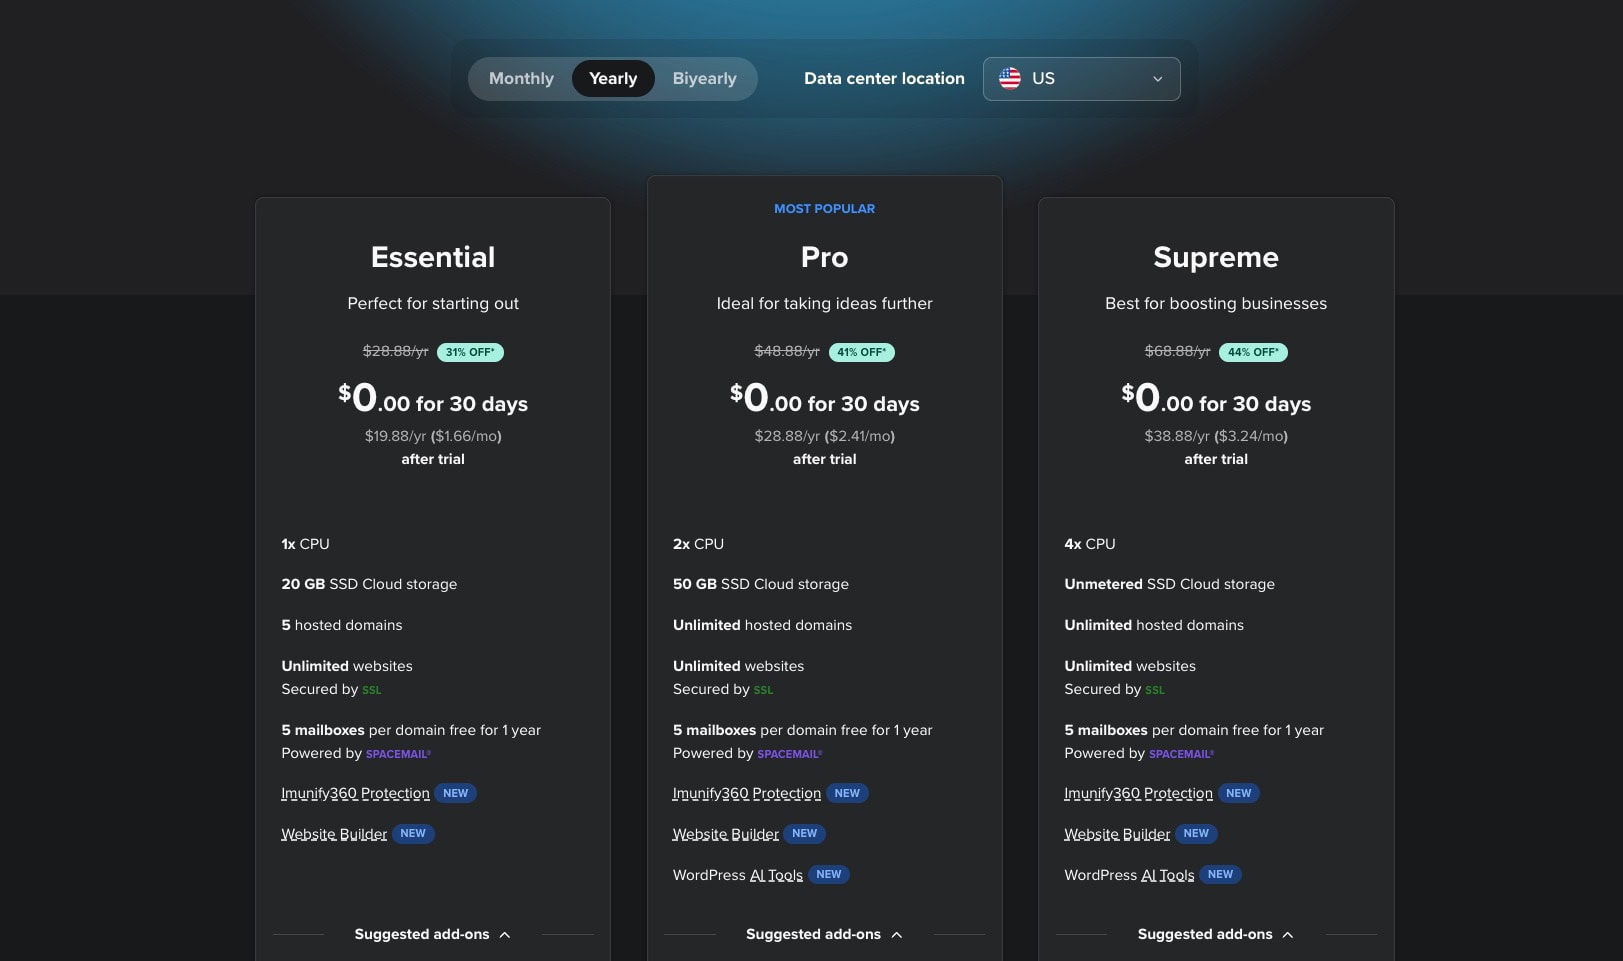Click the Spacemail logo in Pro plan
1623x961 pixels.
tap(789, 754)
